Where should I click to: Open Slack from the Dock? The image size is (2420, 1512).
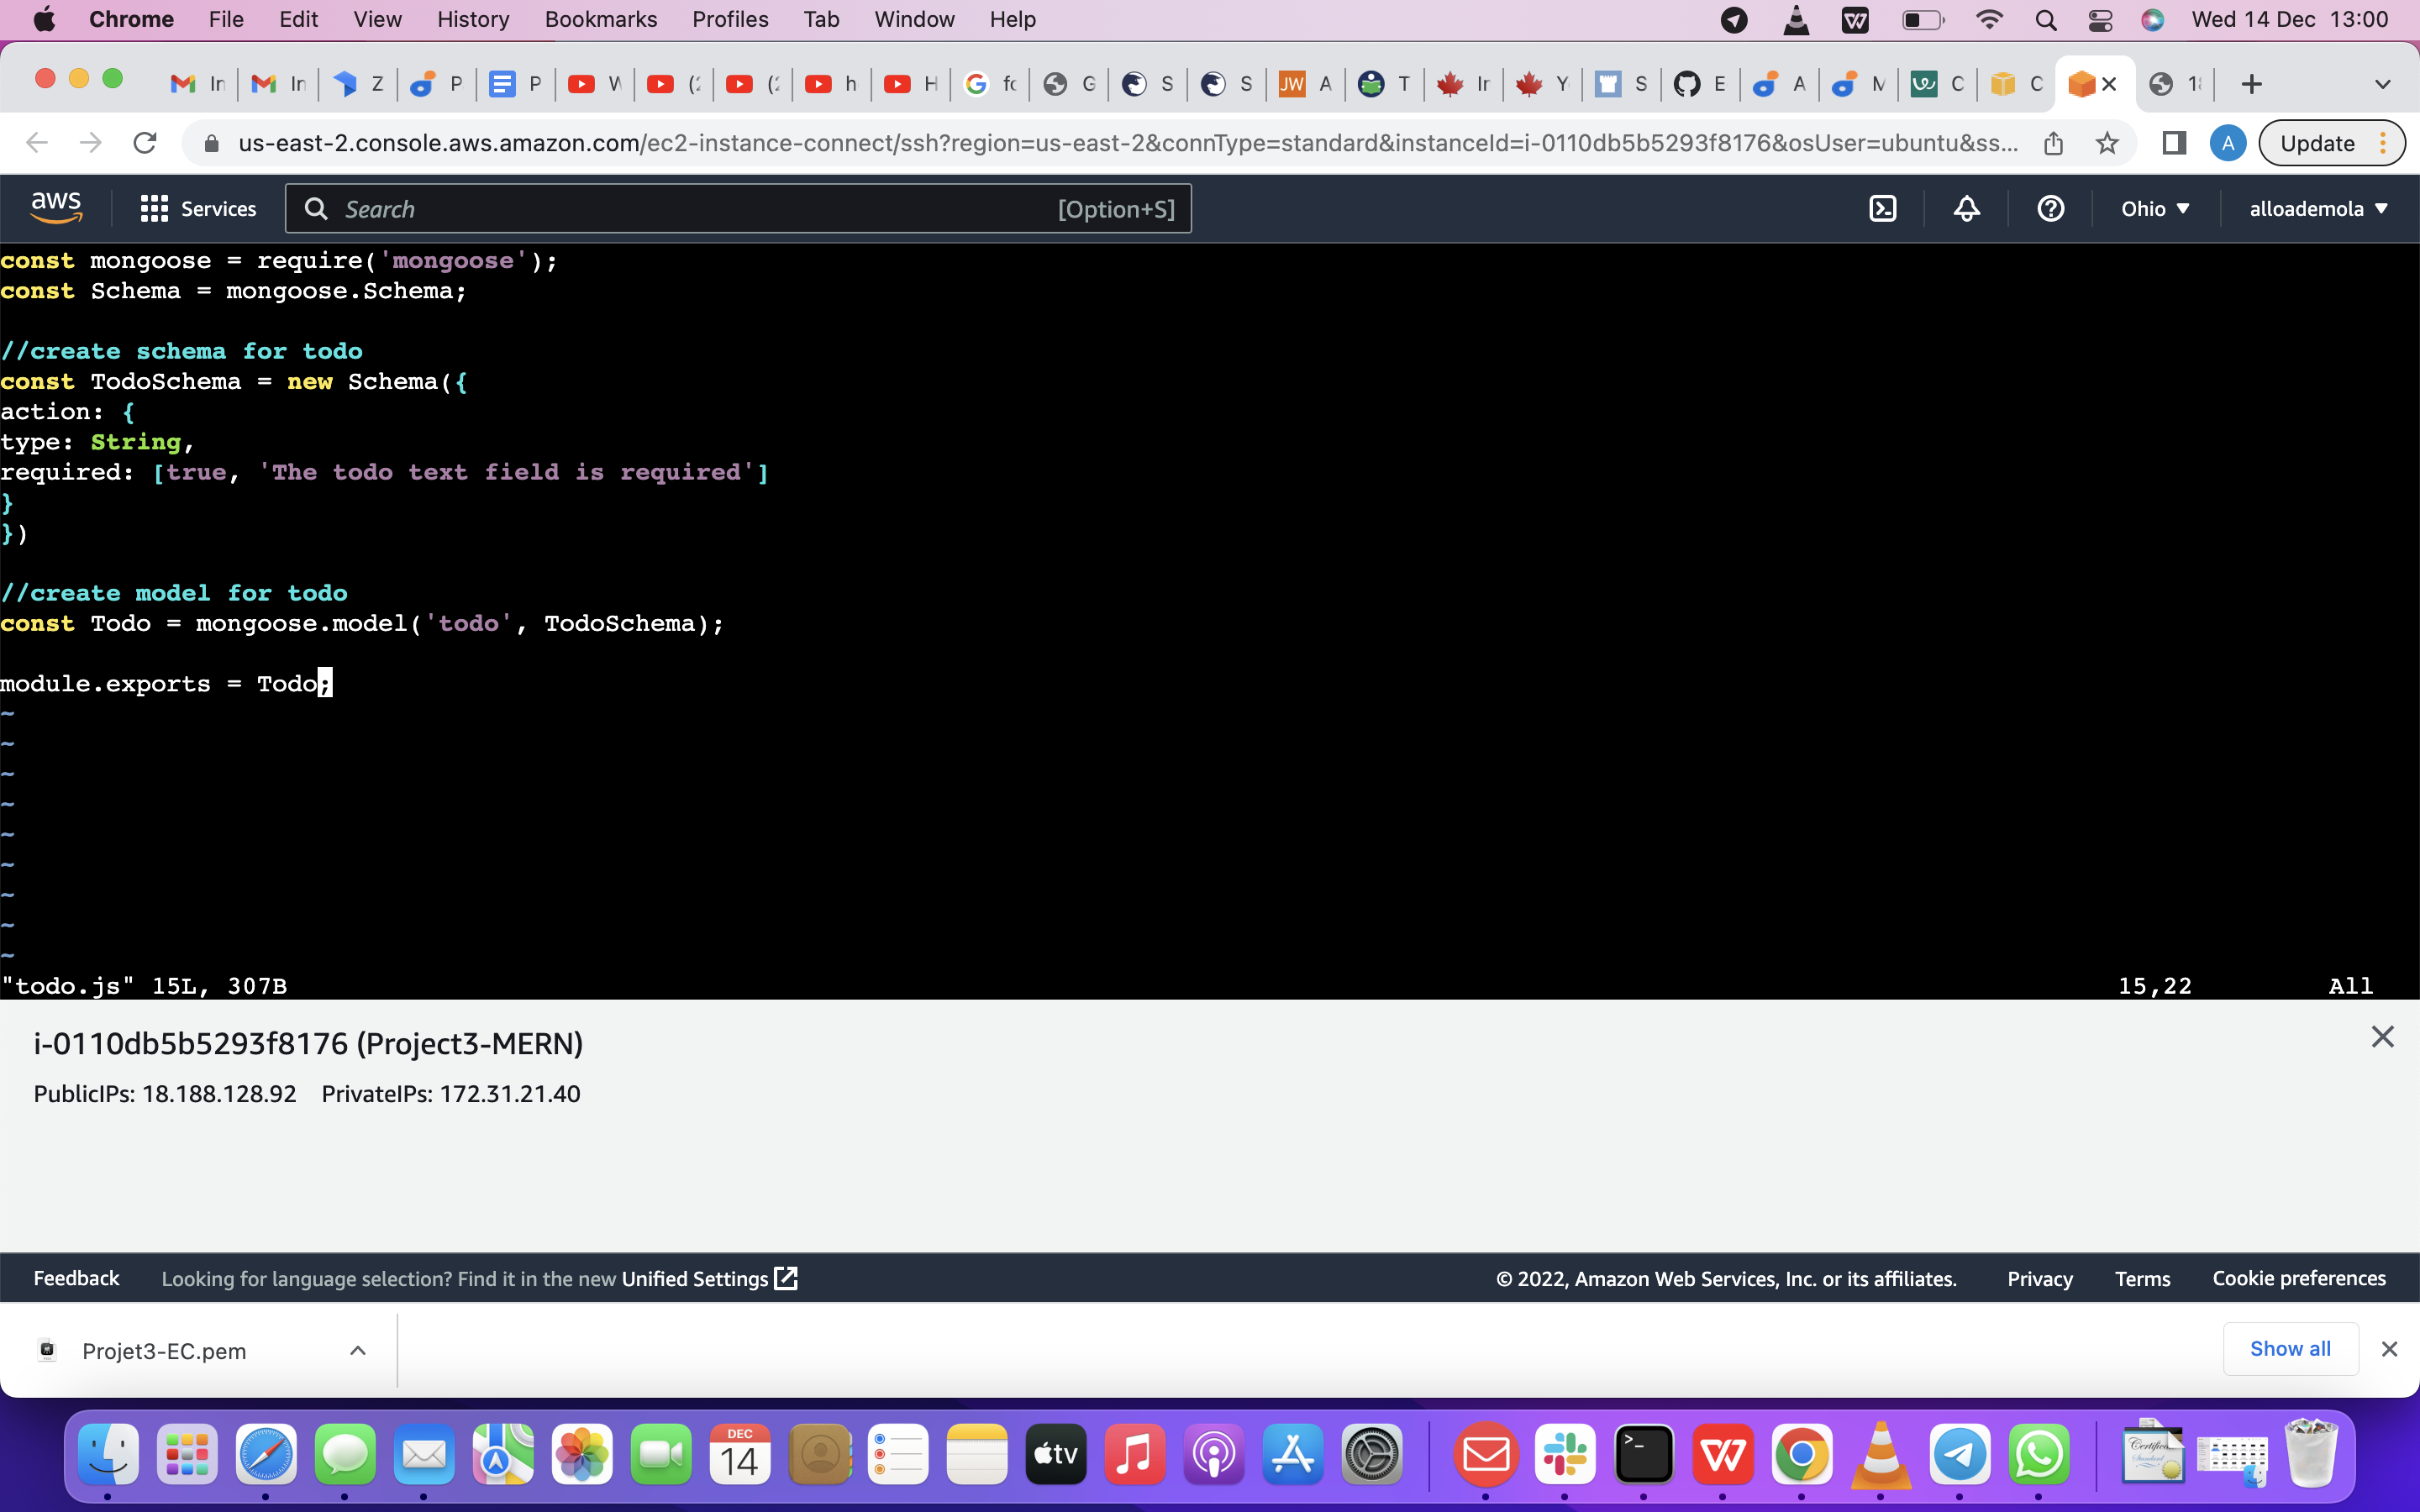[1566, 1455]
